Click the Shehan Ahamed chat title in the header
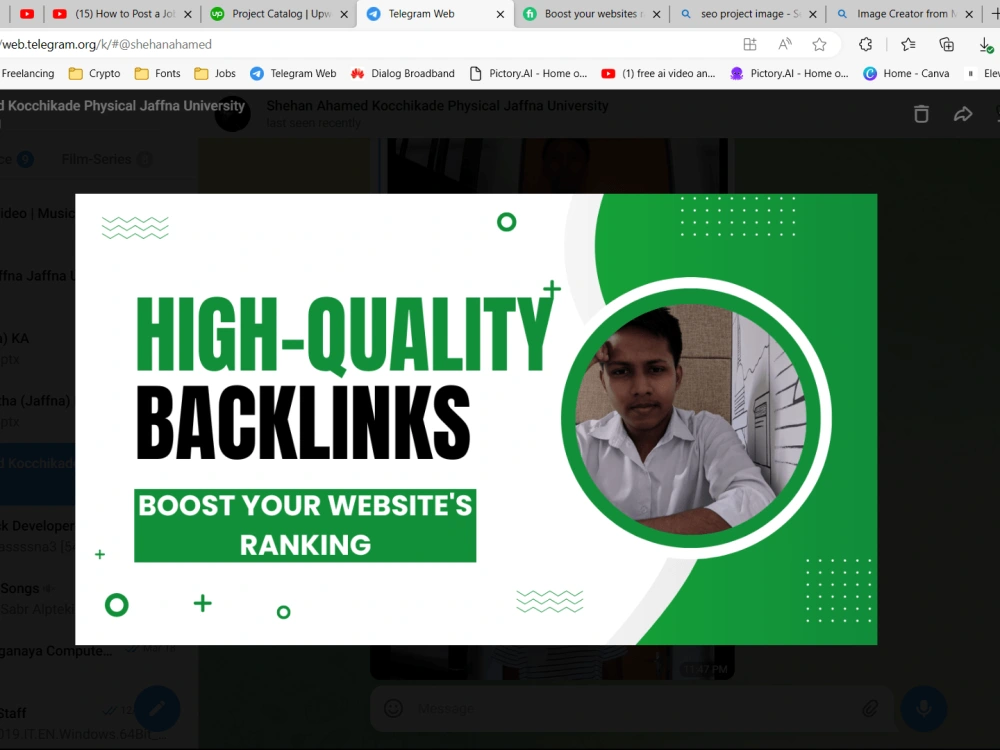 (x=438, y=106)
